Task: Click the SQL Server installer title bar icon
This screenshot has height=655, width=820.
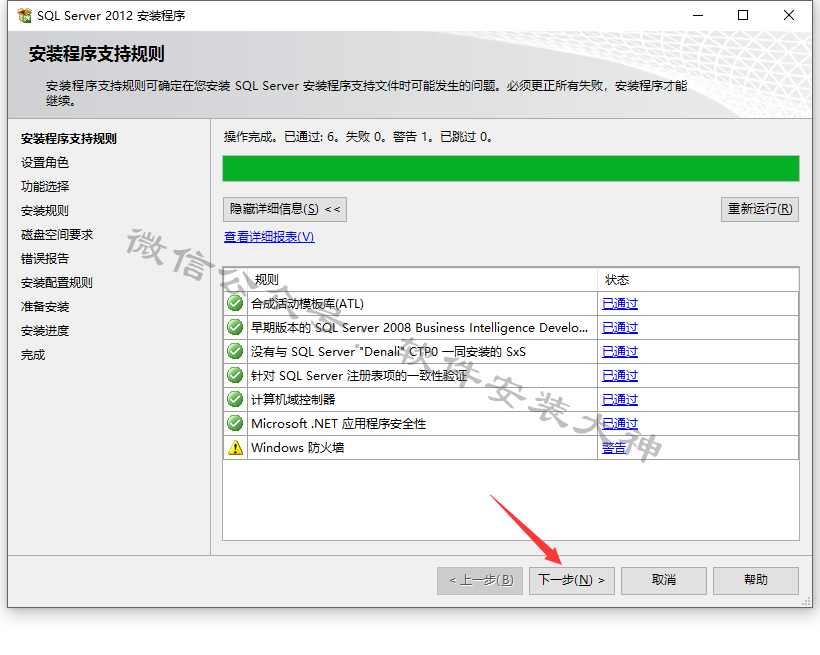Action: pyautogui.click(x=24, y=16)
